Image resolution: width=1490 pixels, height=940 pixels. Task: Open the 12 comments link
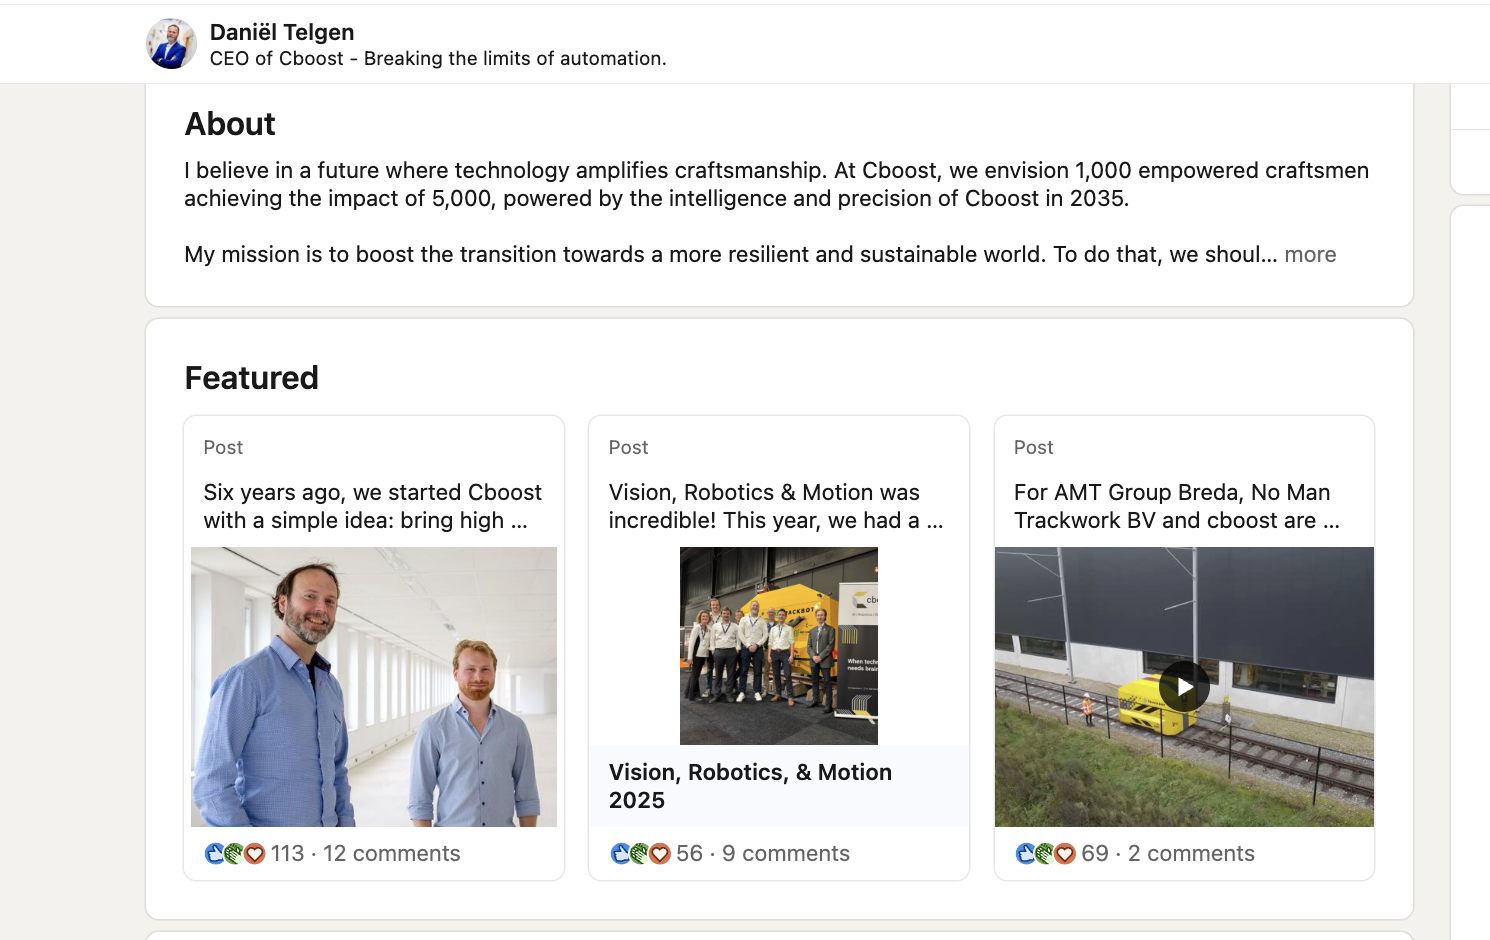(x=392, y=854)
